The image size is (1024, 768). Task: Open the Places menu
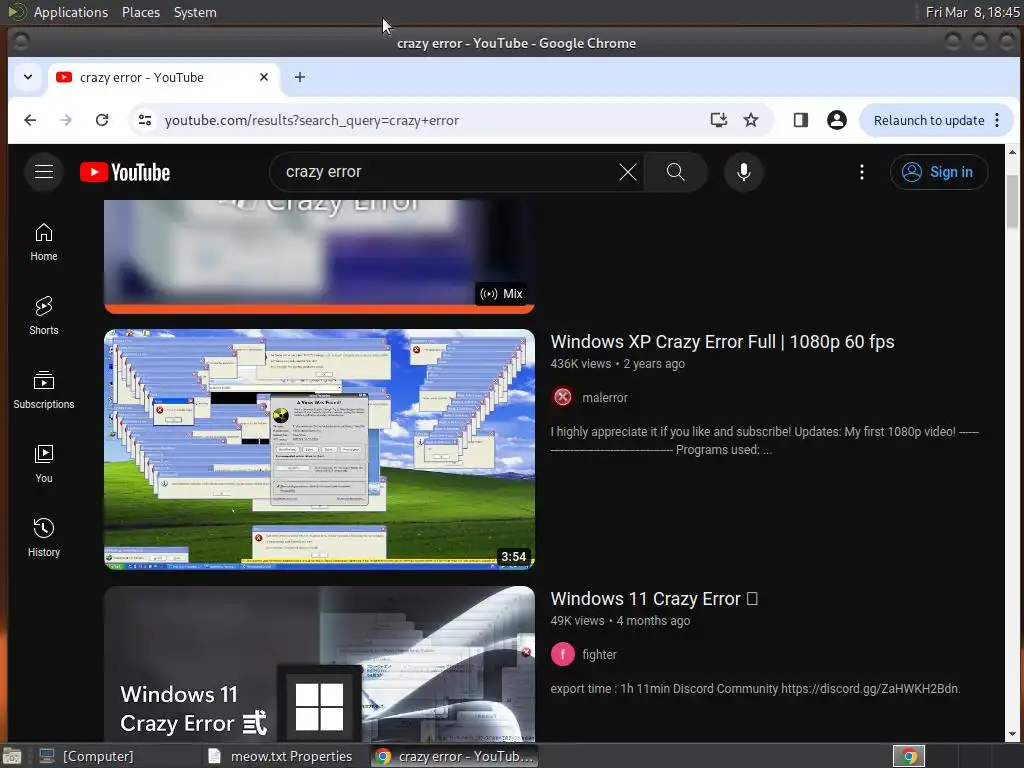click(140, 12)
